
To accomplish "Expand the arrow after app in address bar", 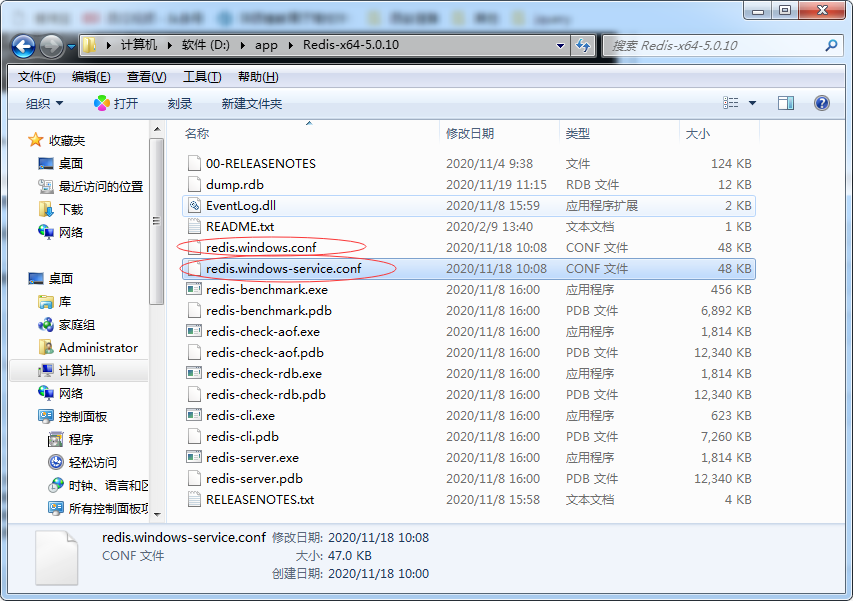I will (x=290, y=45).
